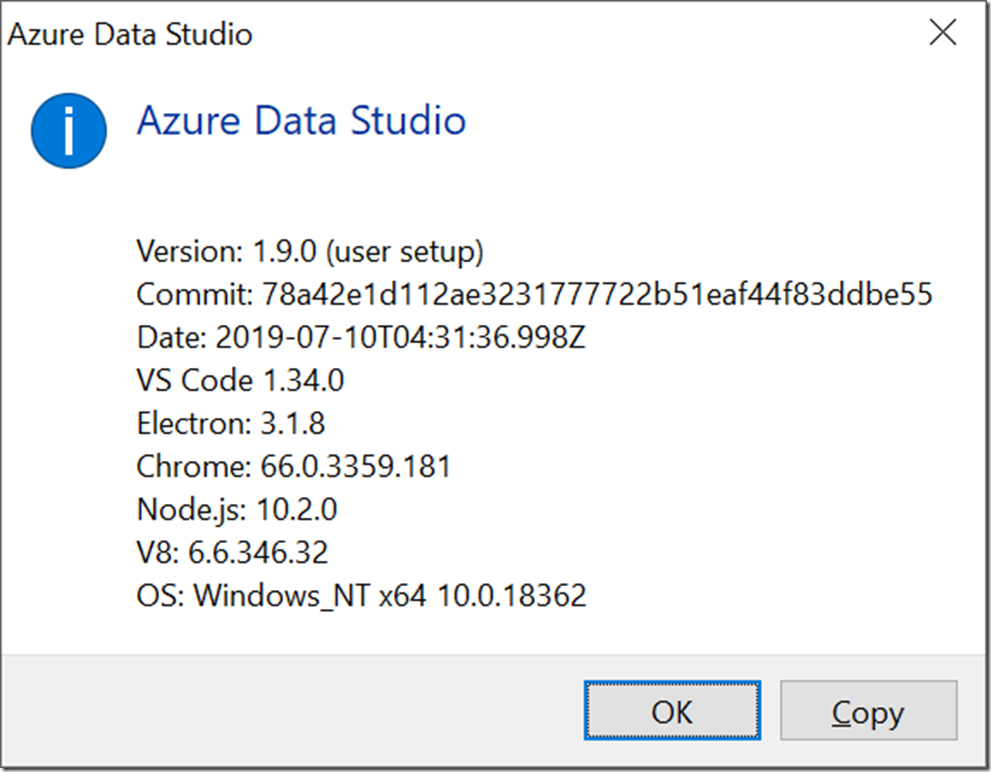Click the blue information icon

point(68,131)
